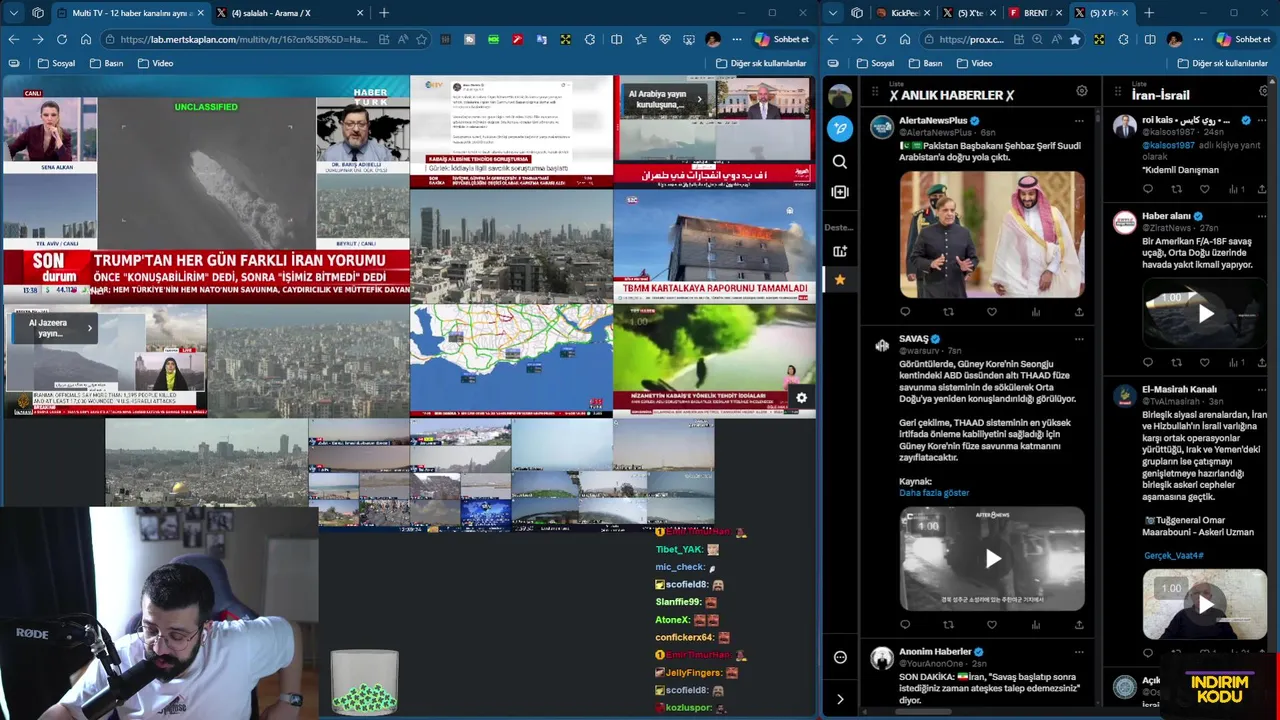Reload the Multi TV page

pos(62,39)
